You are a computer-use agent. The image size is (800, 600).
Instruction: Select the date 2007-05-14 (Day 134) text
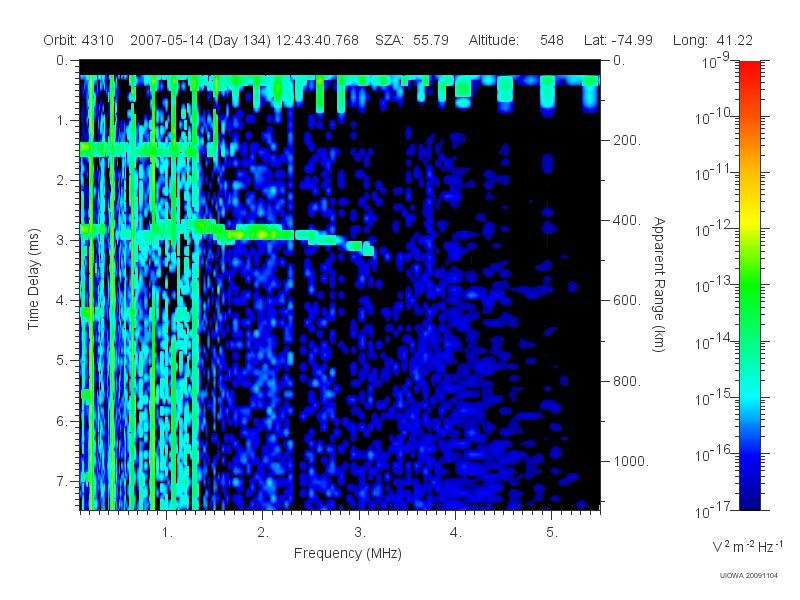[201, 40]
